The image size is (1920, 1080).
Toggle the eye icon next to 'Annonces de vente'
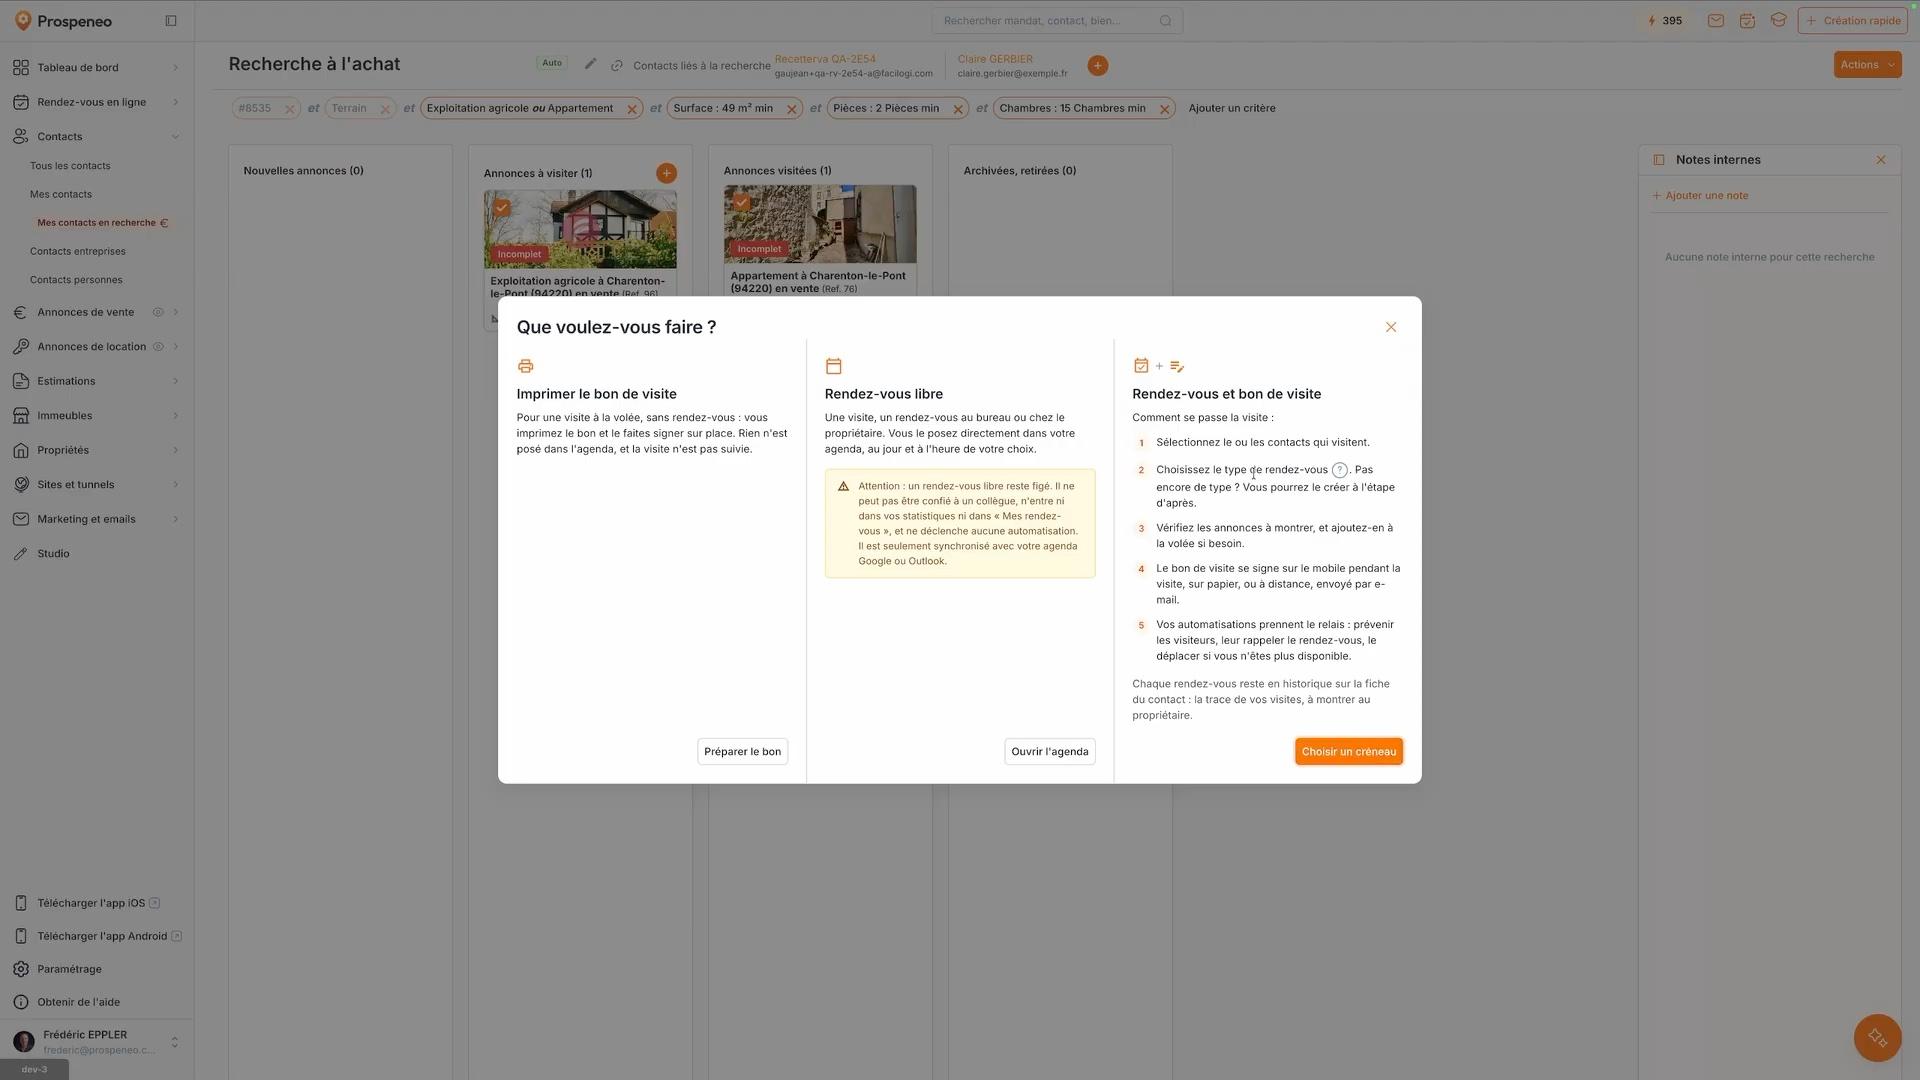[158, 312]
